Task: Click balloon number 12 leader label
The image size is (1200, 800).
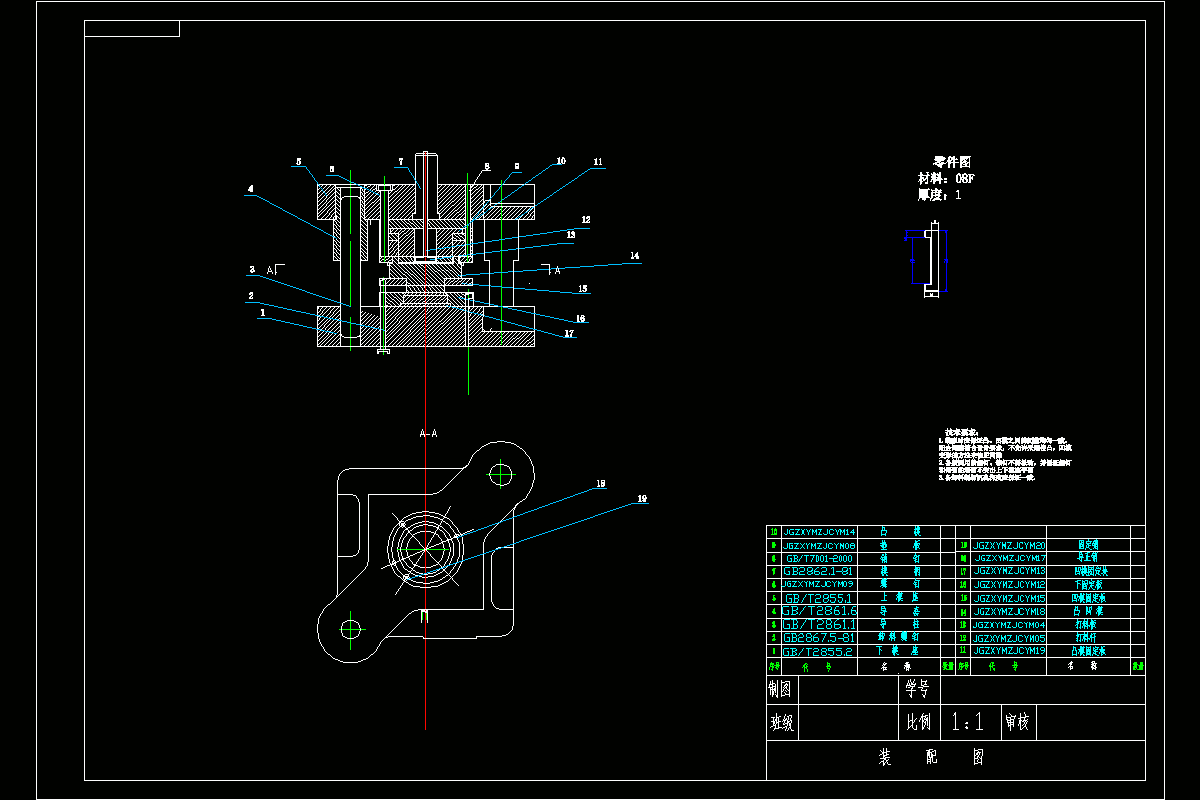Action: pyautogui.click(x=585, y=219)
